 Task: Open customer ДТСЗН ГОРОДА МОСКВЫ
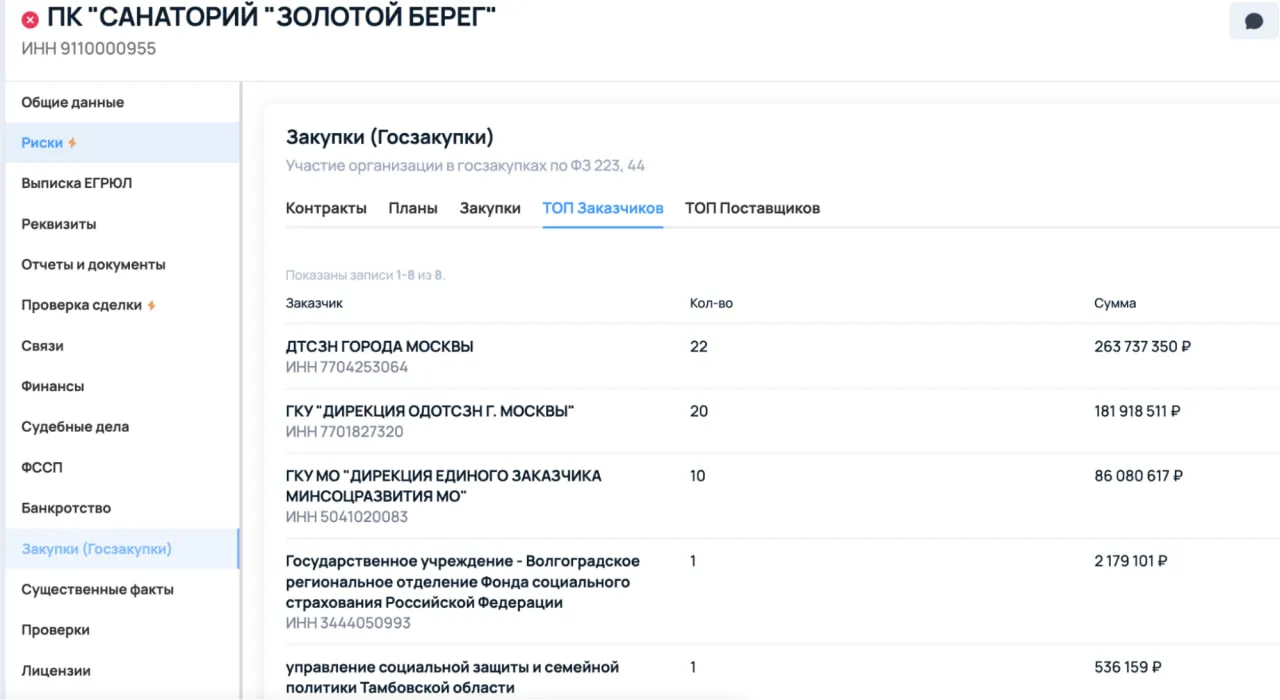(x=380, y=346)
